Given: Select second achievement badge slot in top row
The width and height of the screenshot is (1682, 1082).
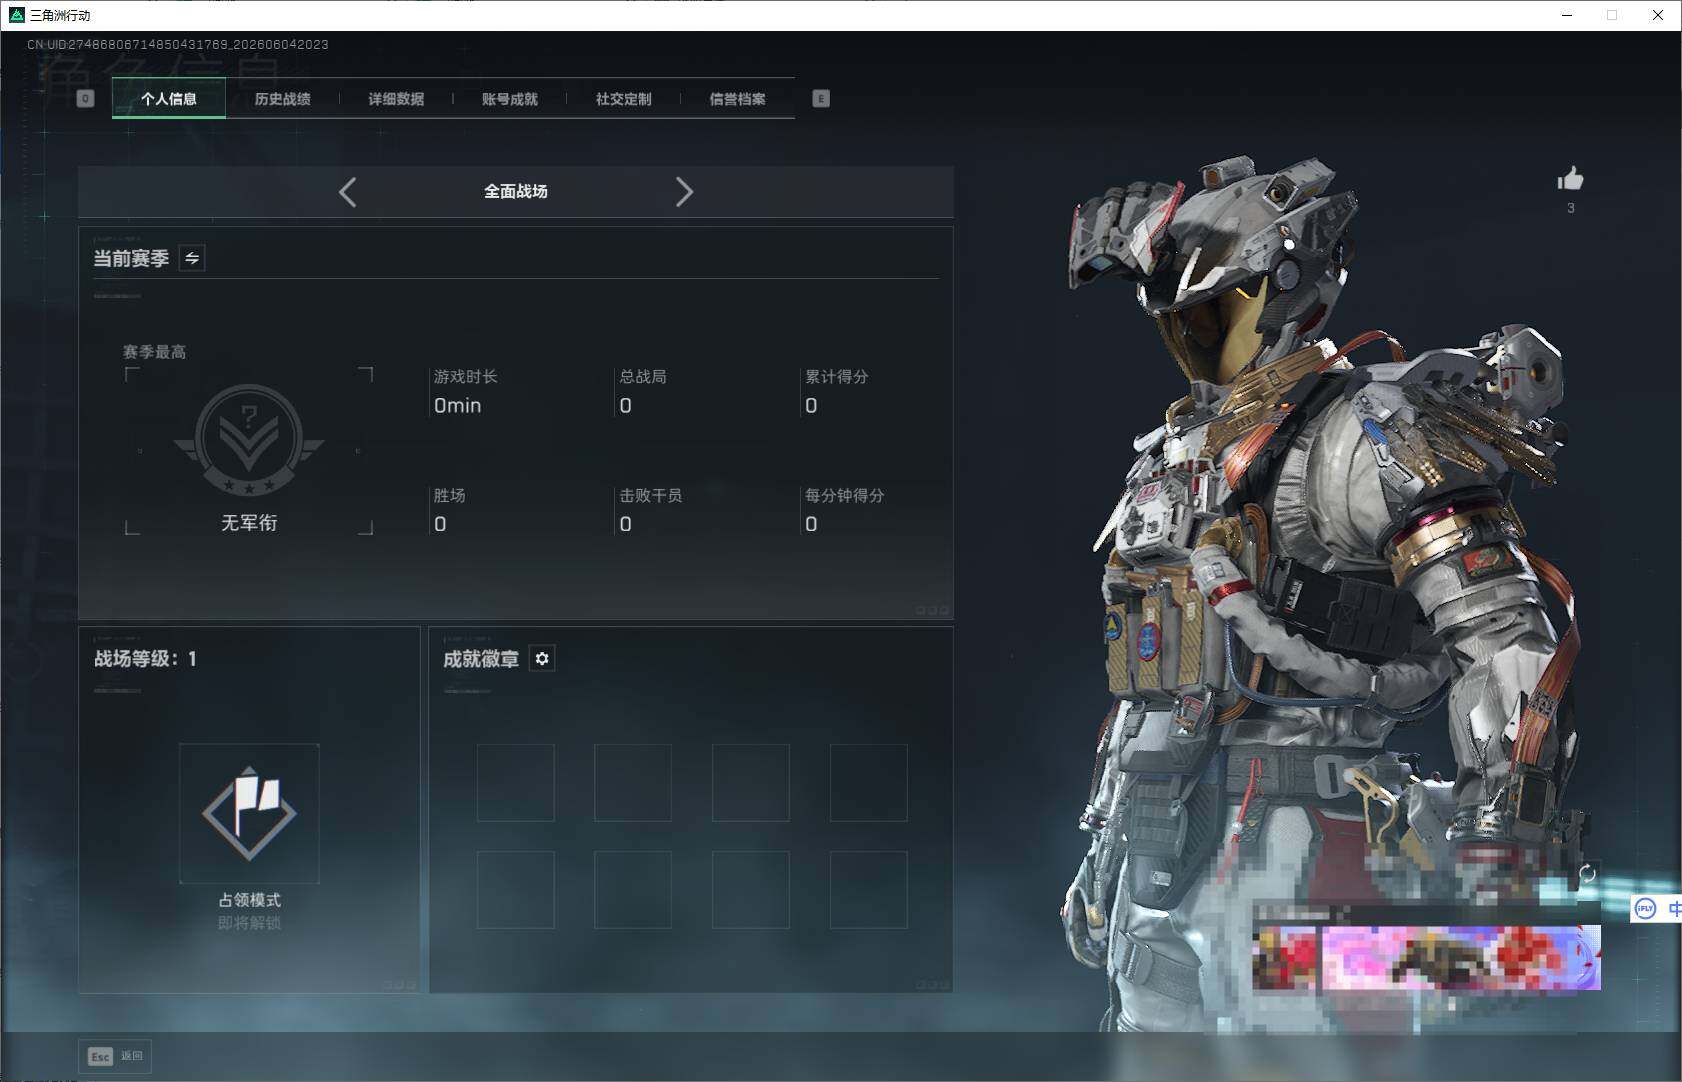Looking at the screenshot, I should (x=633, y=783).
